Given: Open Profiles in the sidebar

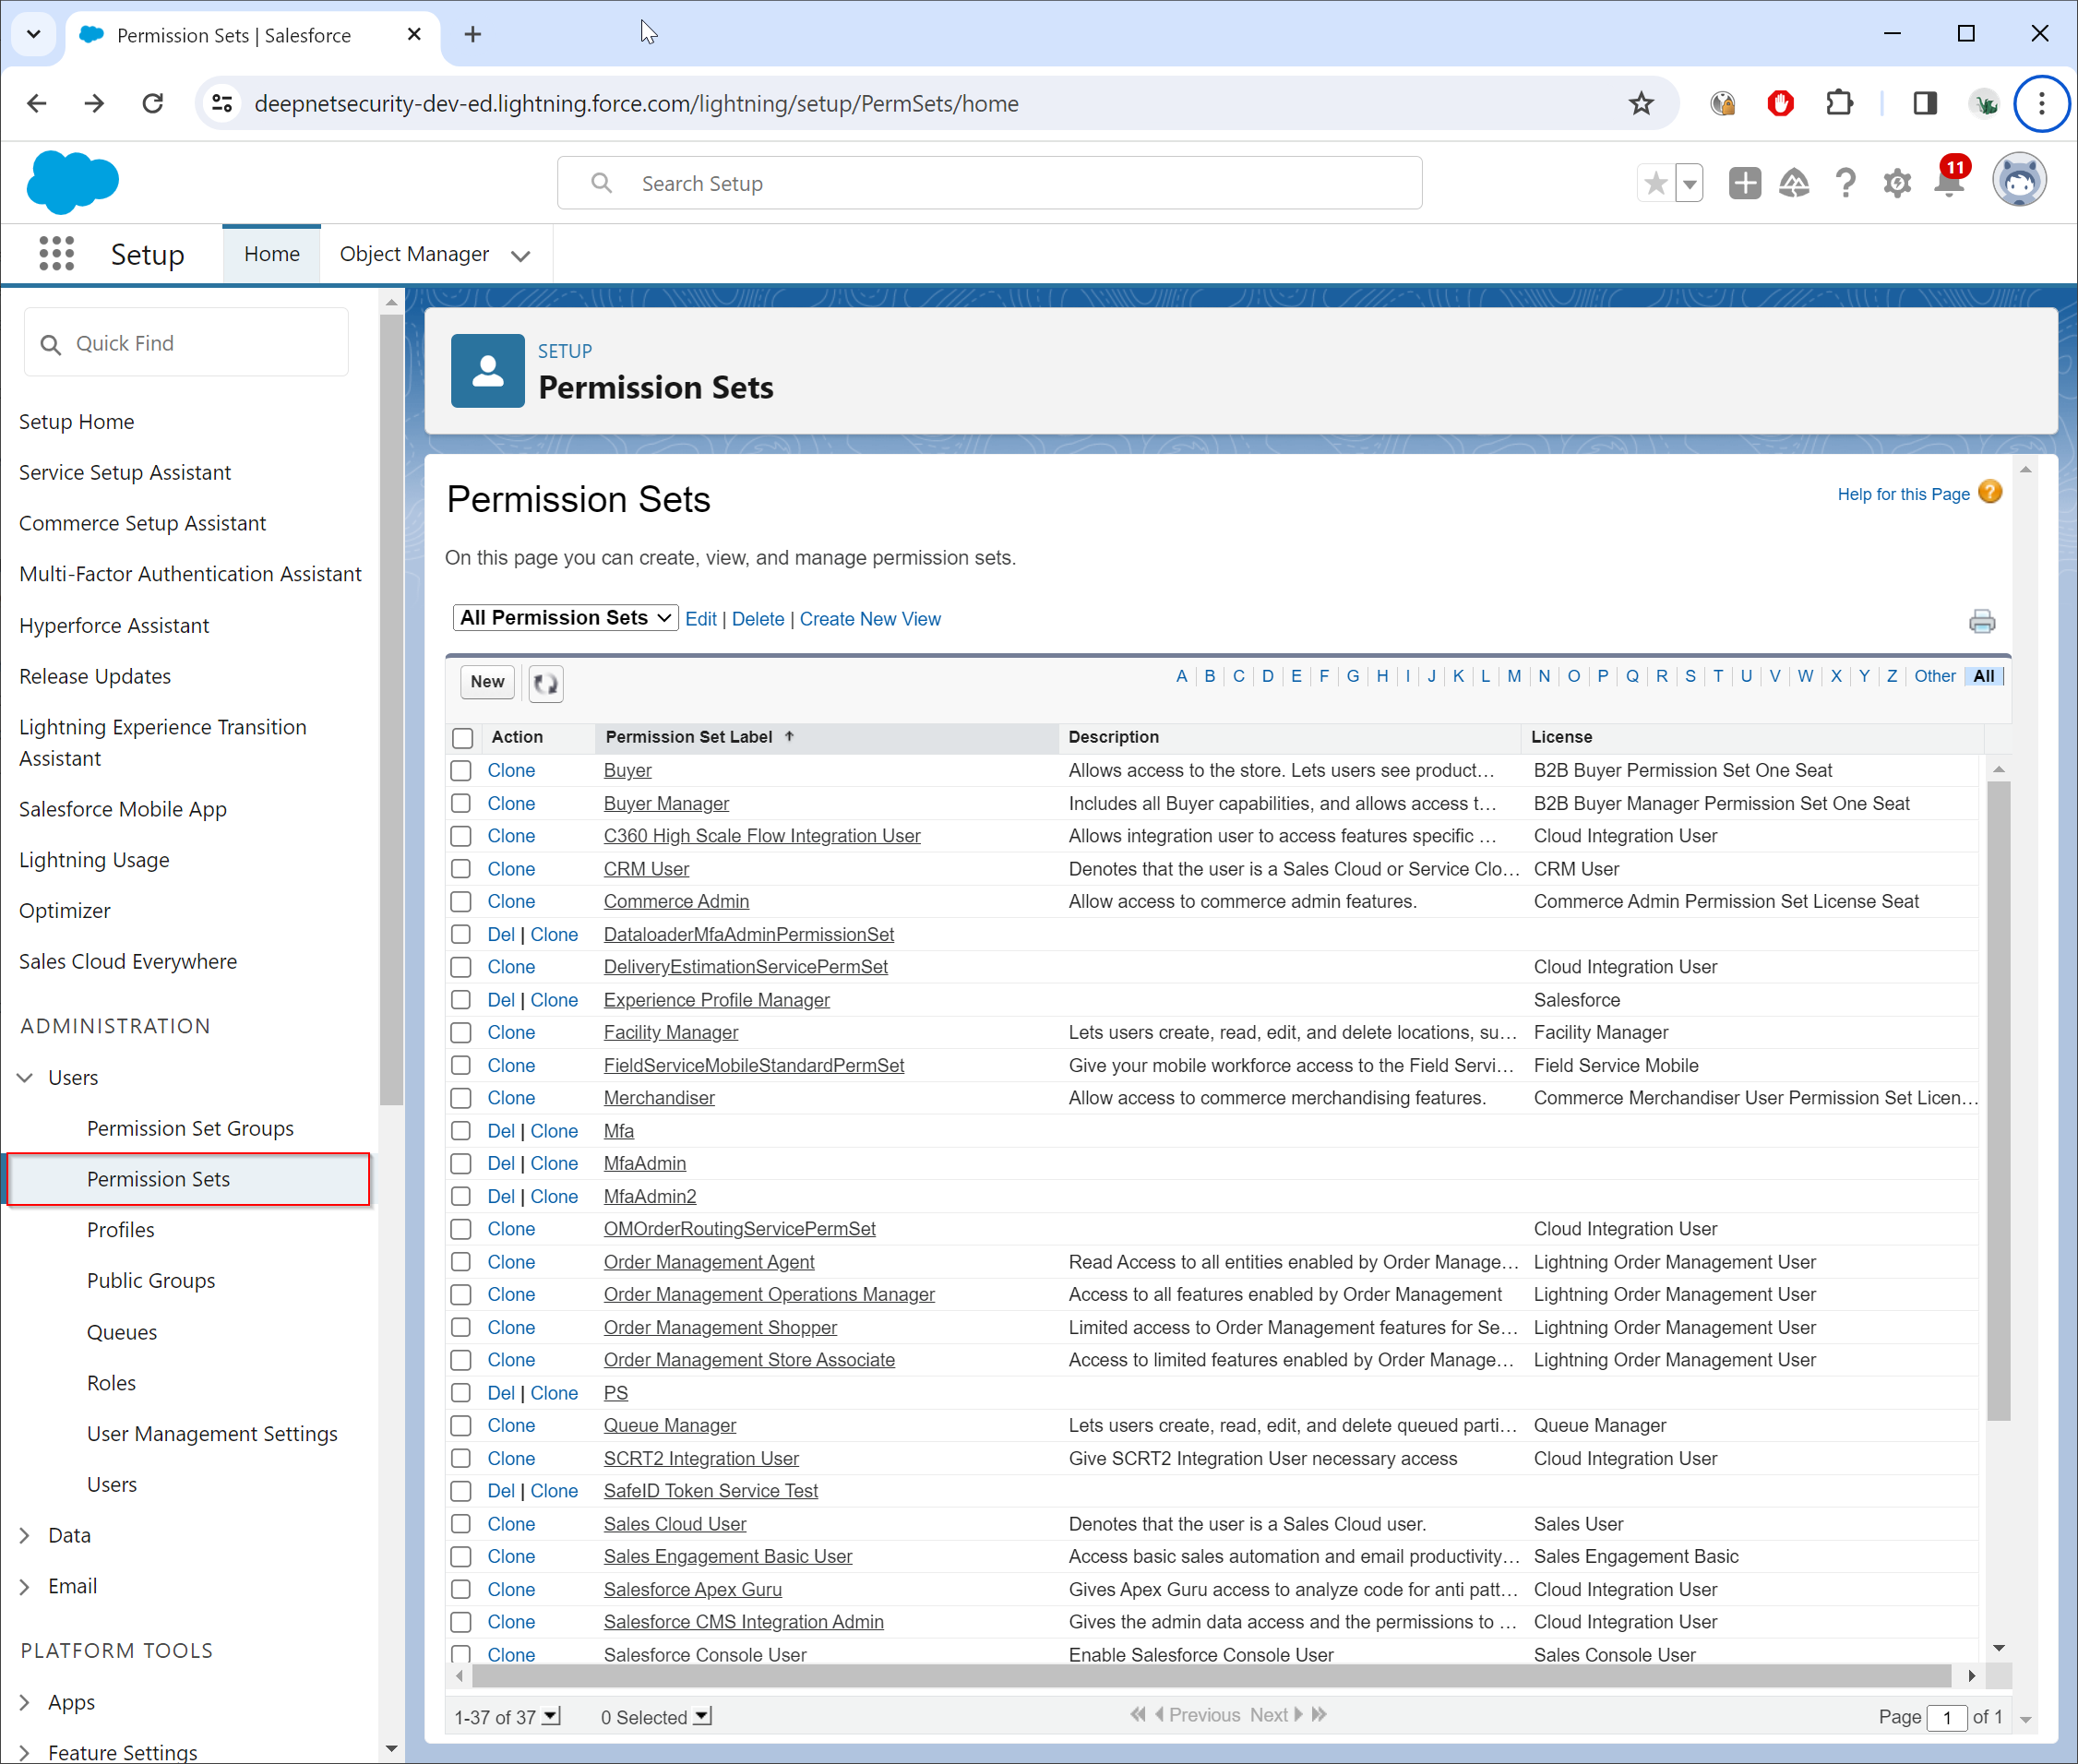Looking at the screenshot, I should coord(120,1229).
